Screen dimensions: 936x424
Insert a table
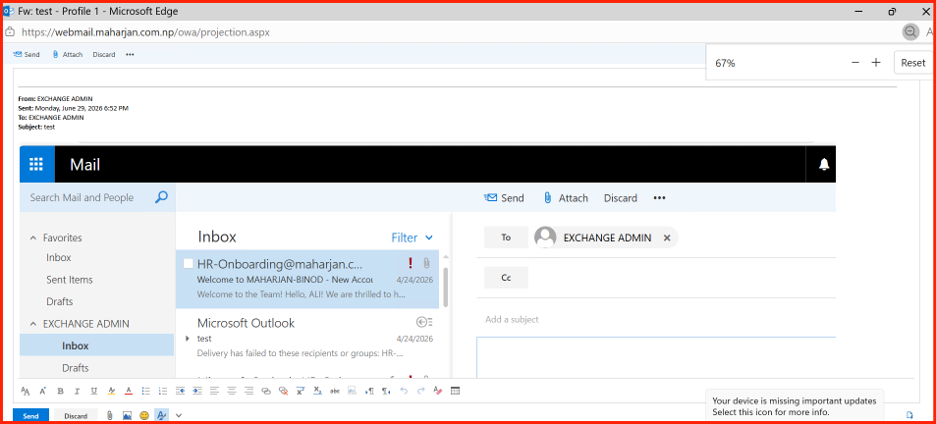(x=455, y=391)
